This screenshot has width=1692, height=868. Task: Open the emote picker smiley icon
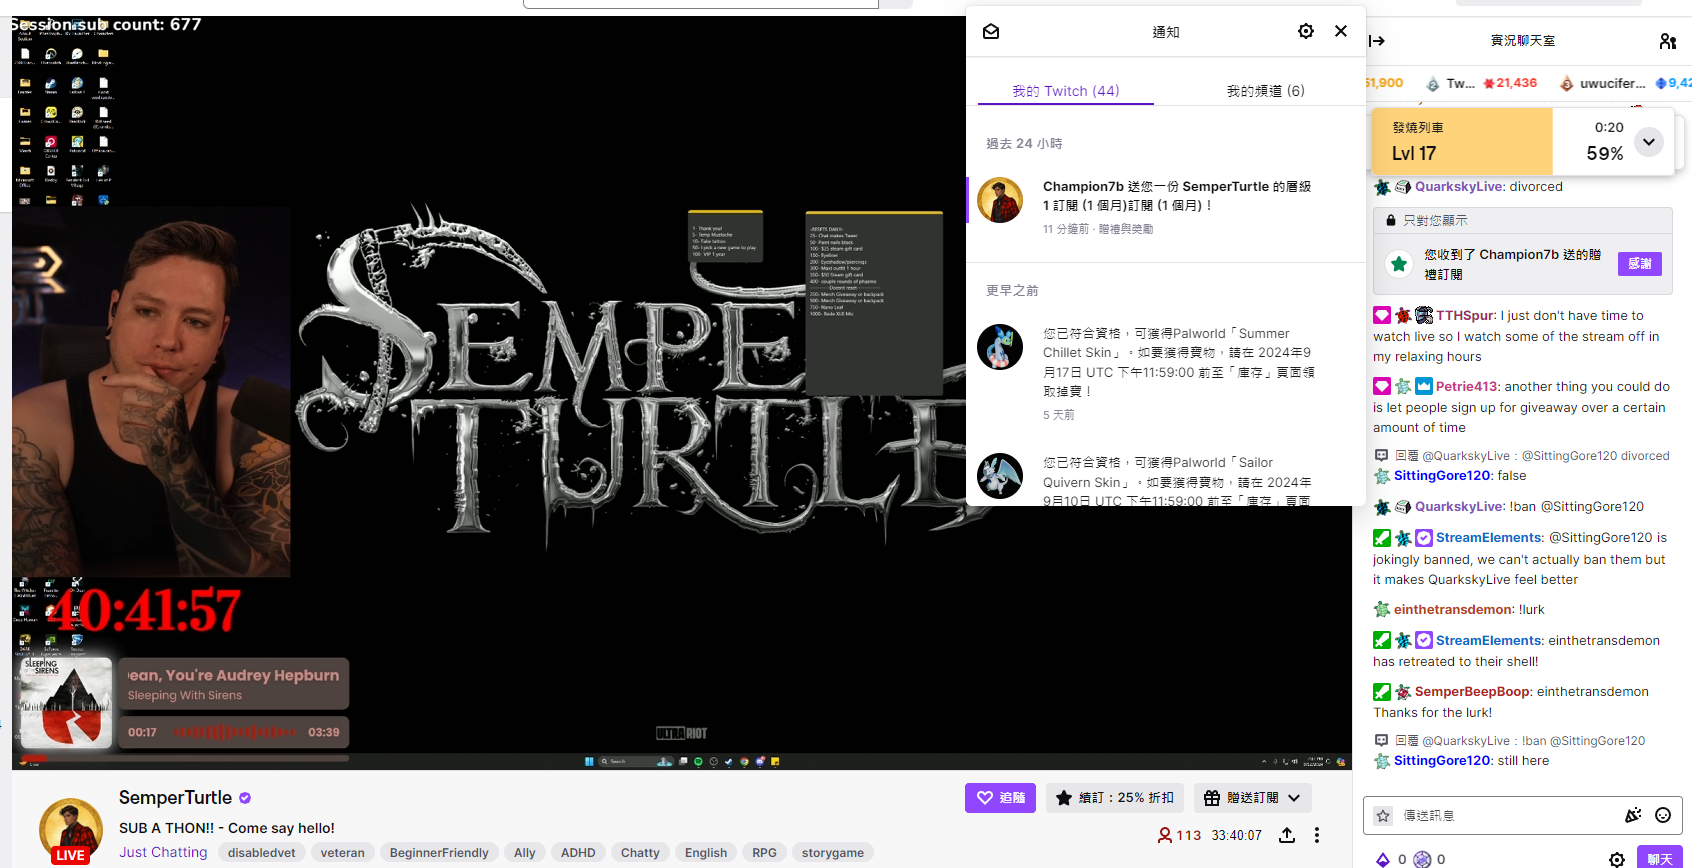coord(1663,816)
